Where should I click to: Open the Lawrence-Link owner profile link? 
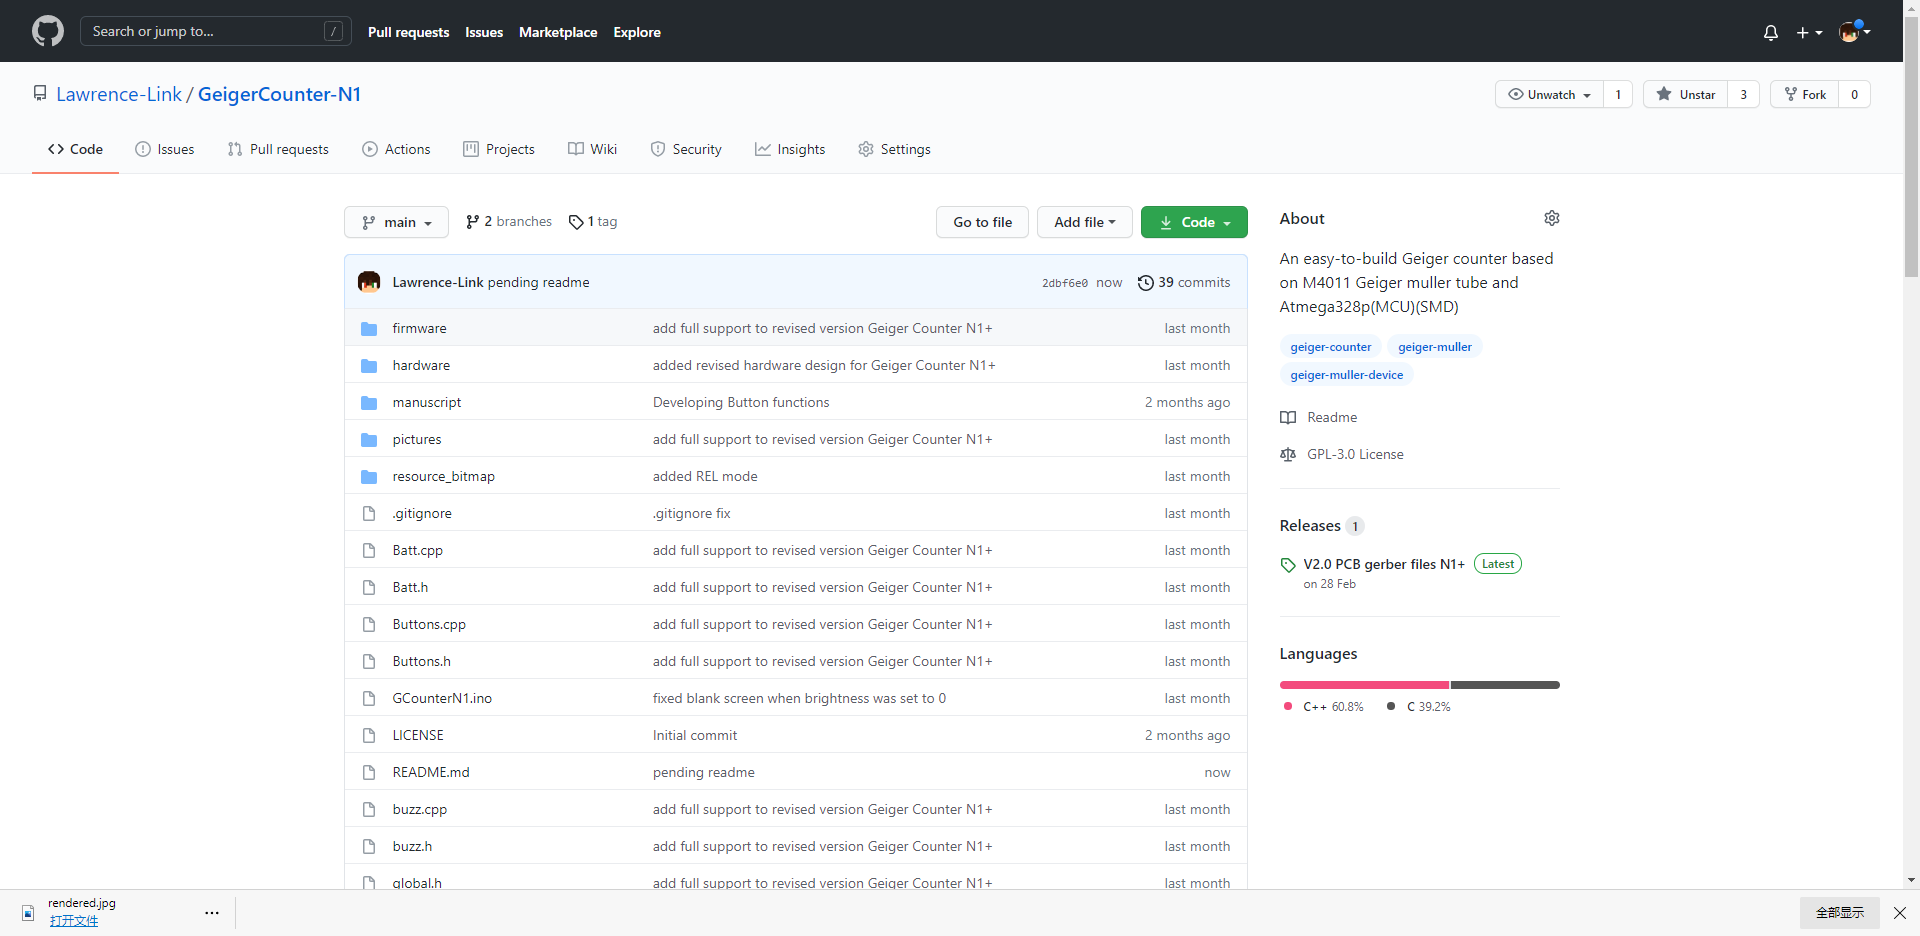click(119, 94)
